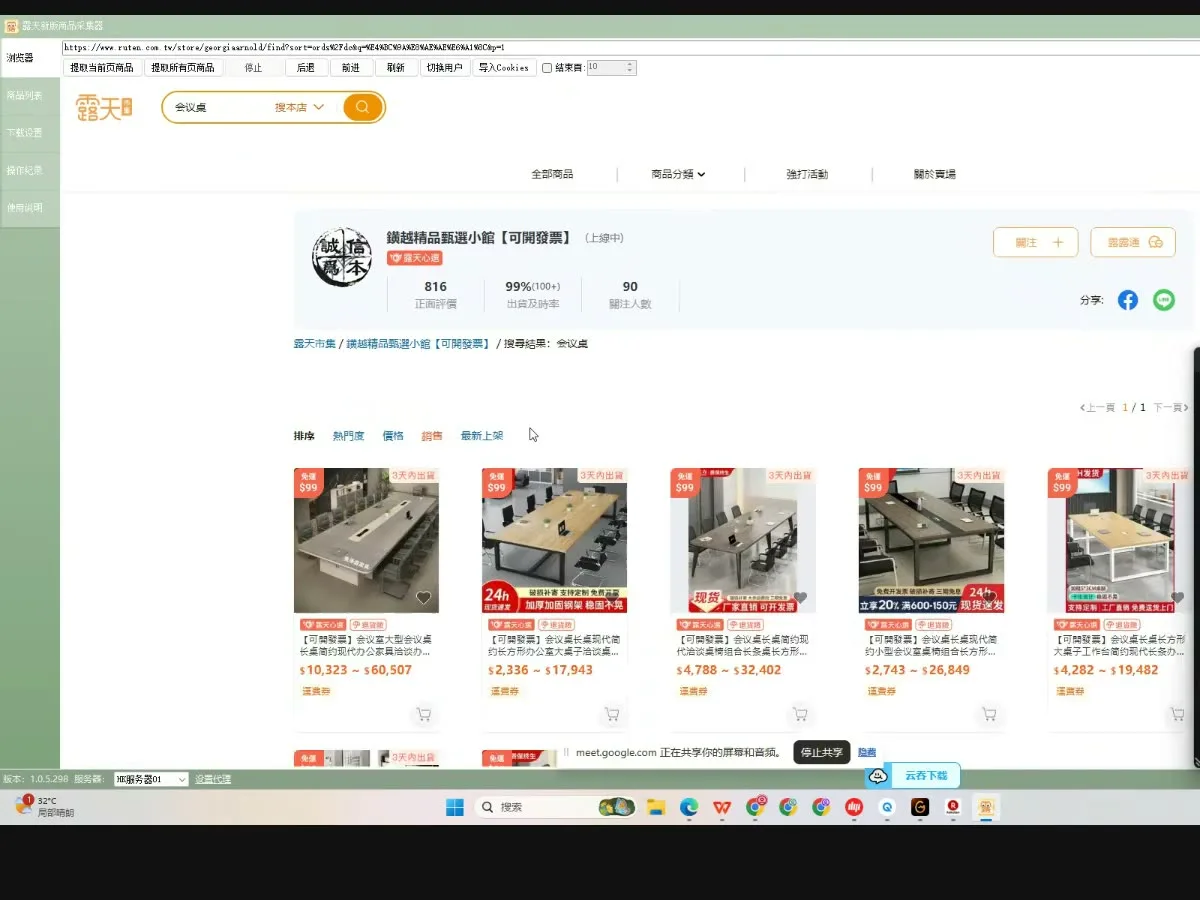Click the 提取所有页商品 button
This screenshot has height=900, width=1200.
[183, 68]
